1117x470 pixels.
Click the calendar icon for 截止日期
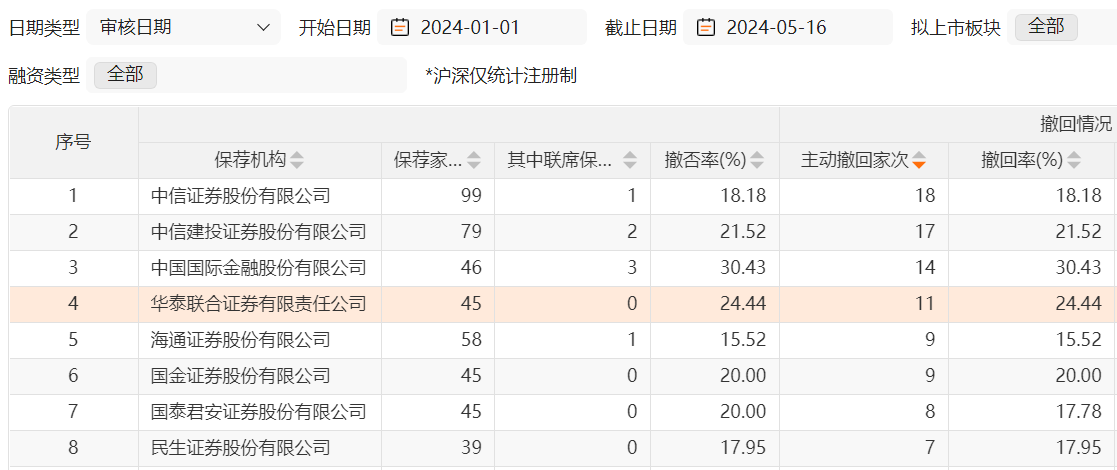(706, 28)
